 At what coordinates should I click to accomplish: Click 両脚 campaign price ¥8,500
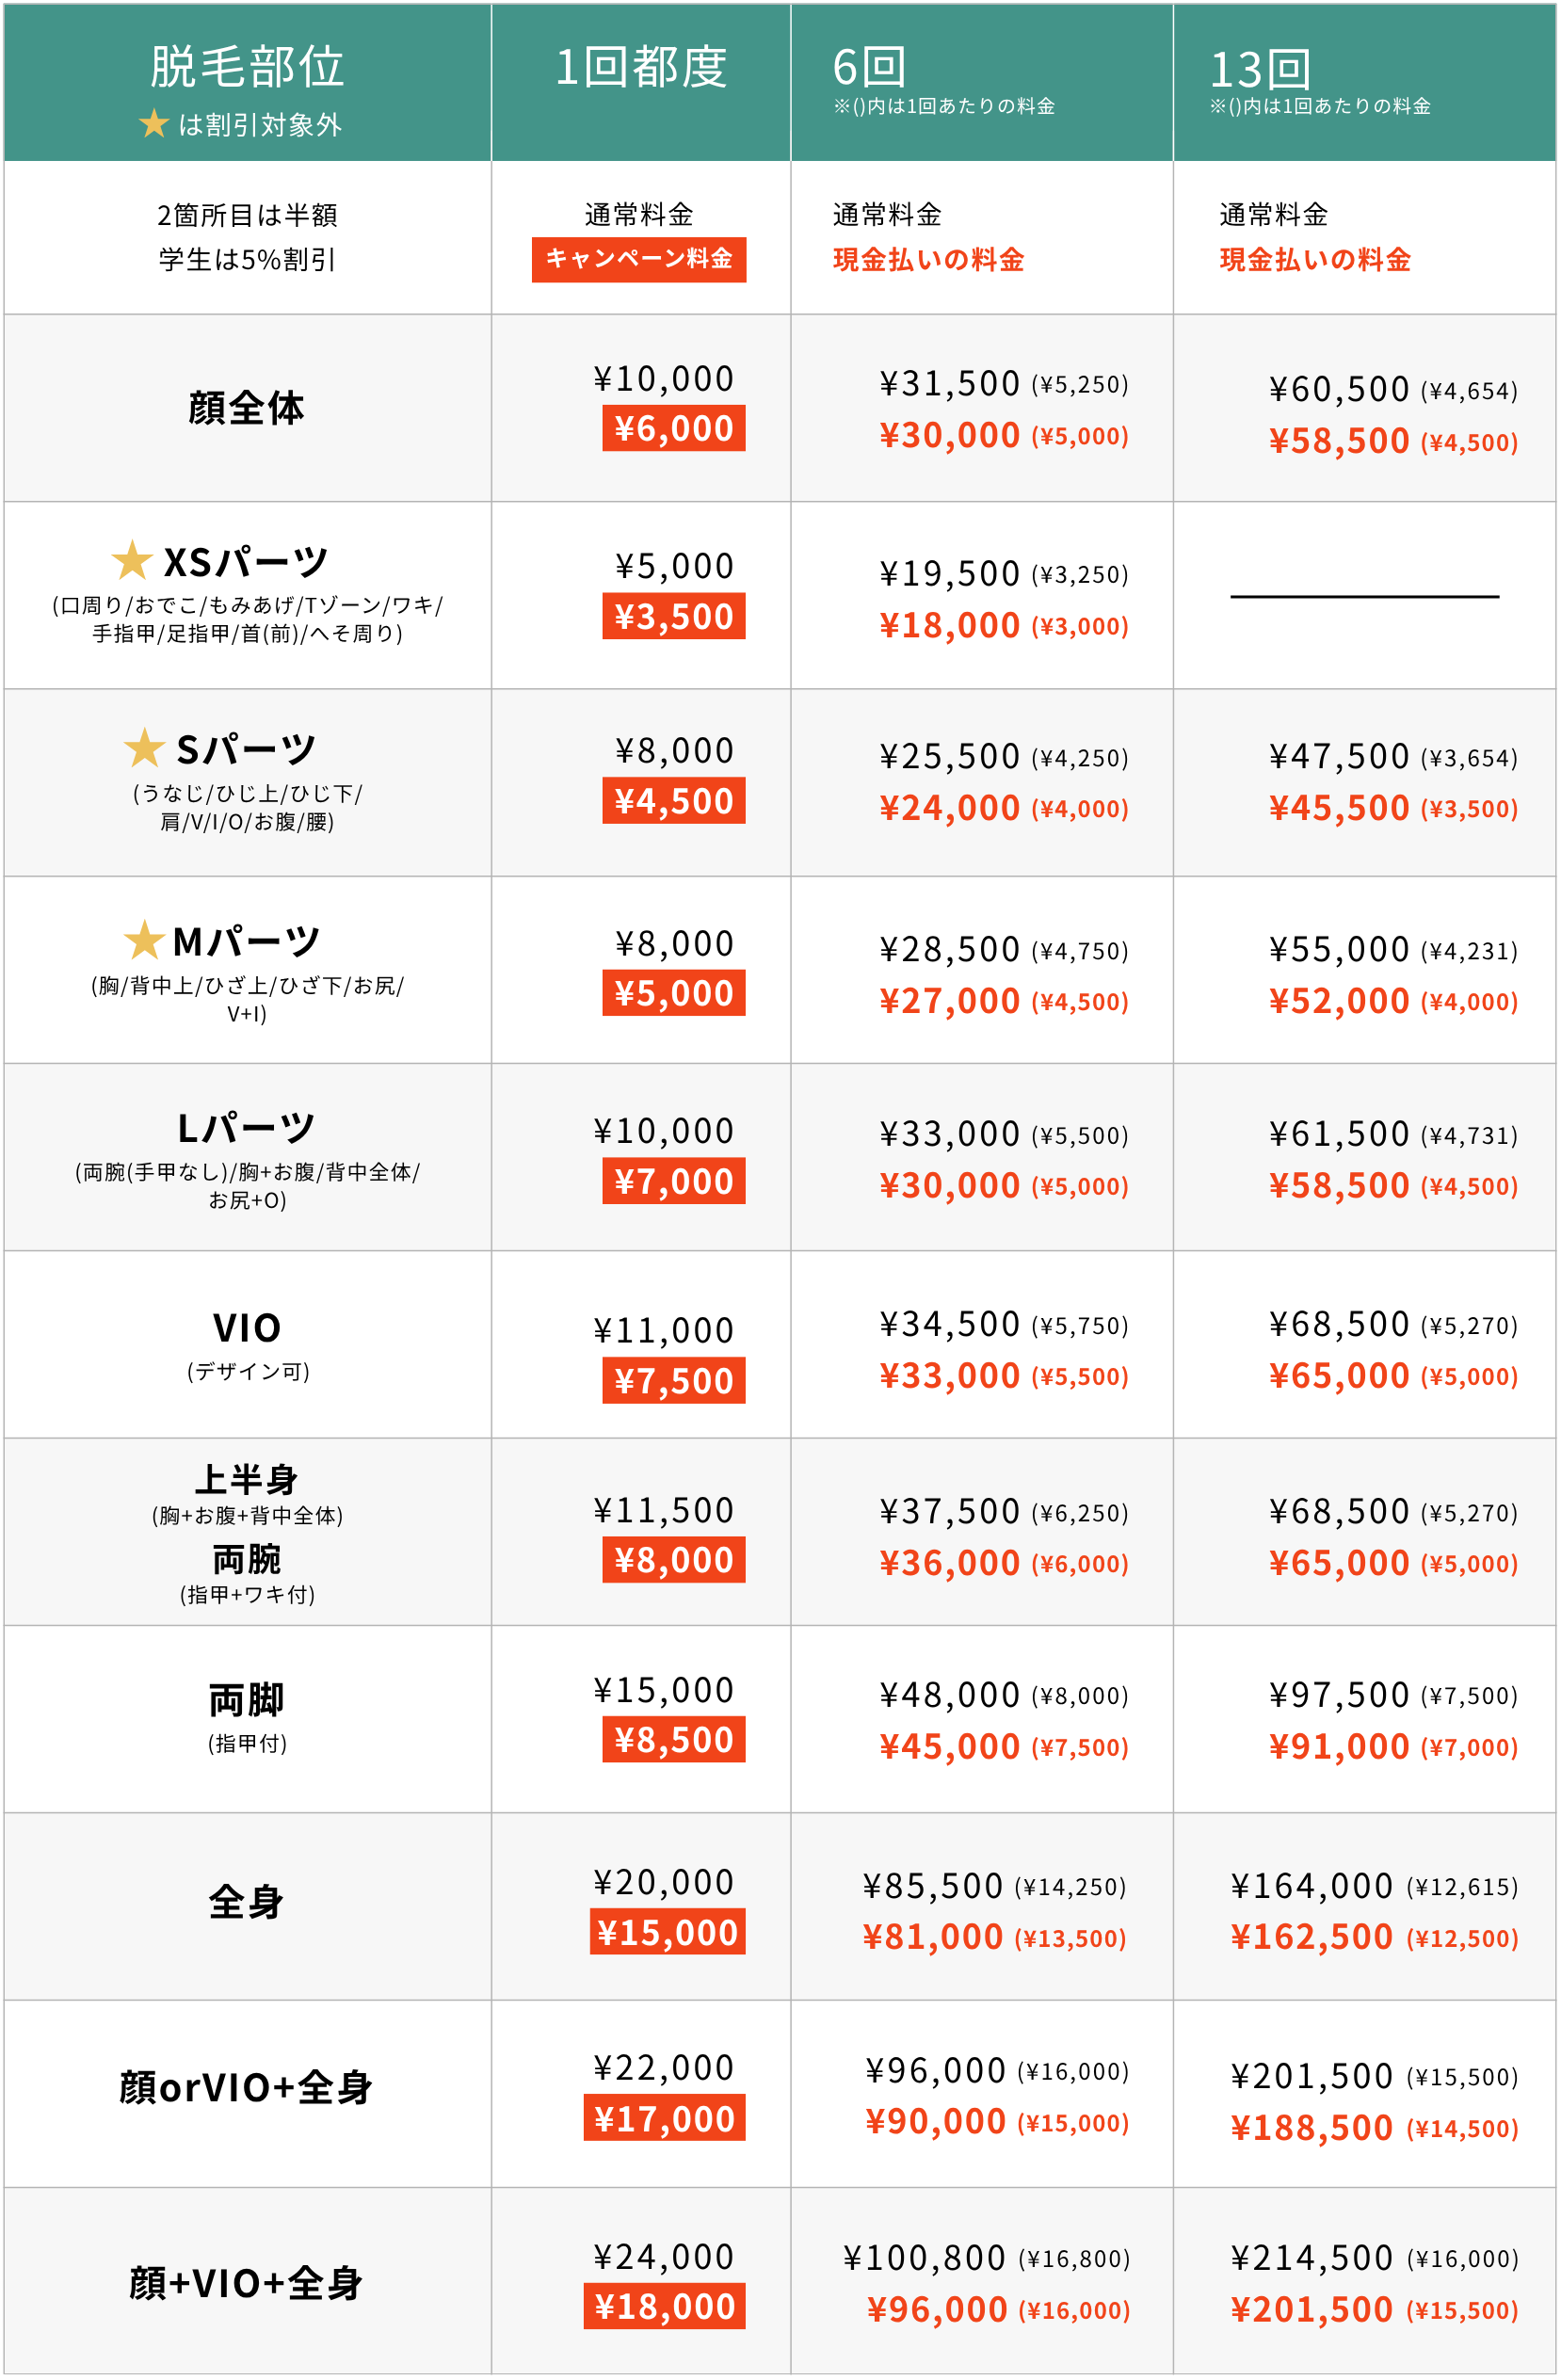(x=674, y=1740)
